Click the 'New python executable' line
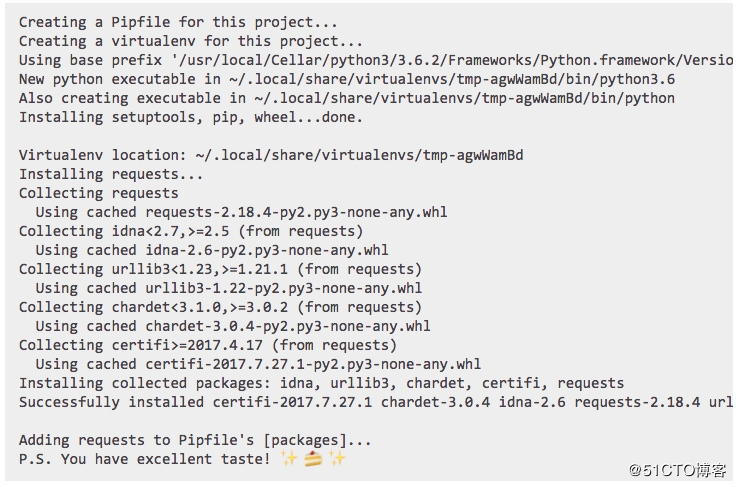Image resolution: width=736 pixels, height=487 pixels. click(347, 79)
